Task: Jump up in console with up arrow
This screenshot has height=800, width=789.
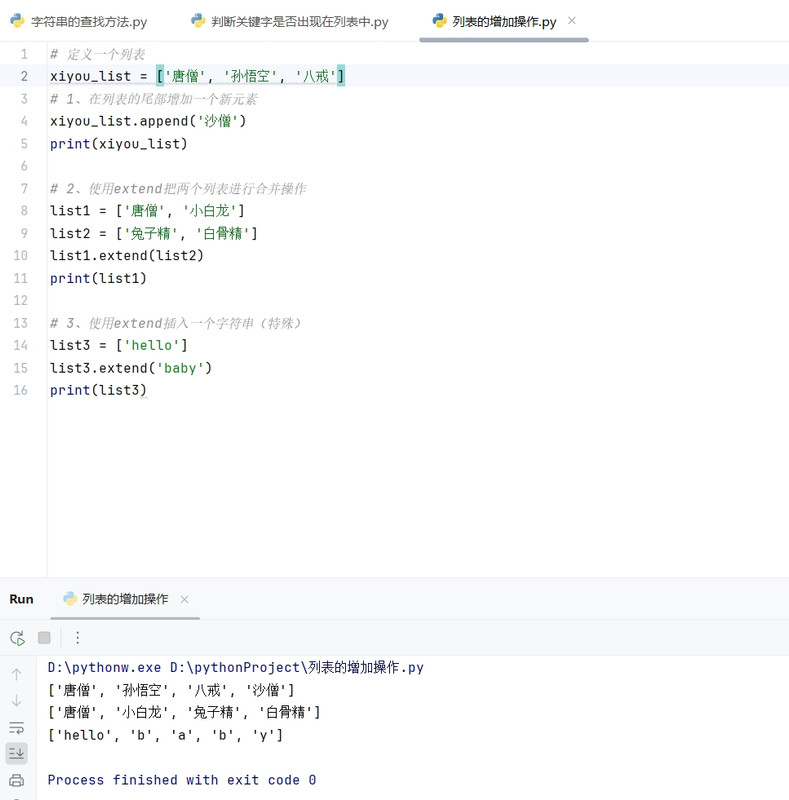Action: pyautogui.click(x=16, y=674)
